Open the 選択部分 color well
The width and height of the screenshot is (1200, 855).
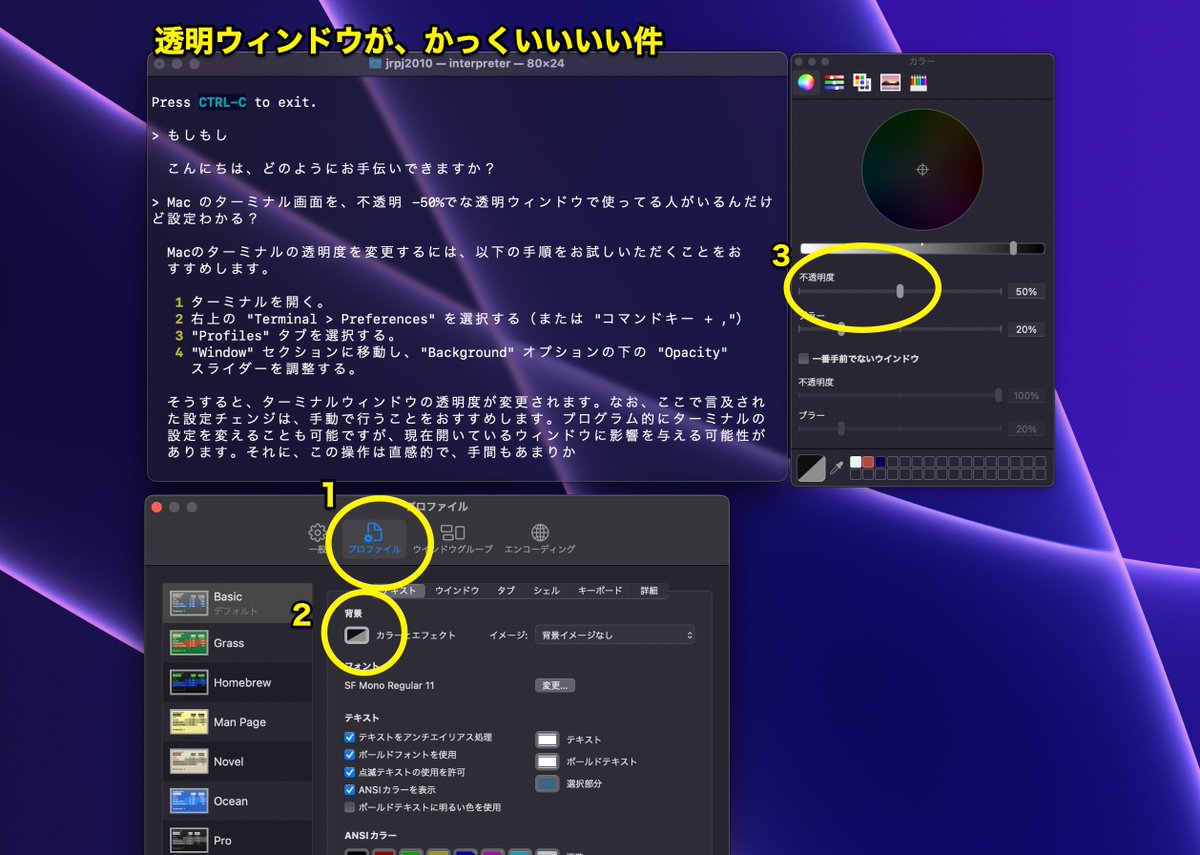point(547,783)
